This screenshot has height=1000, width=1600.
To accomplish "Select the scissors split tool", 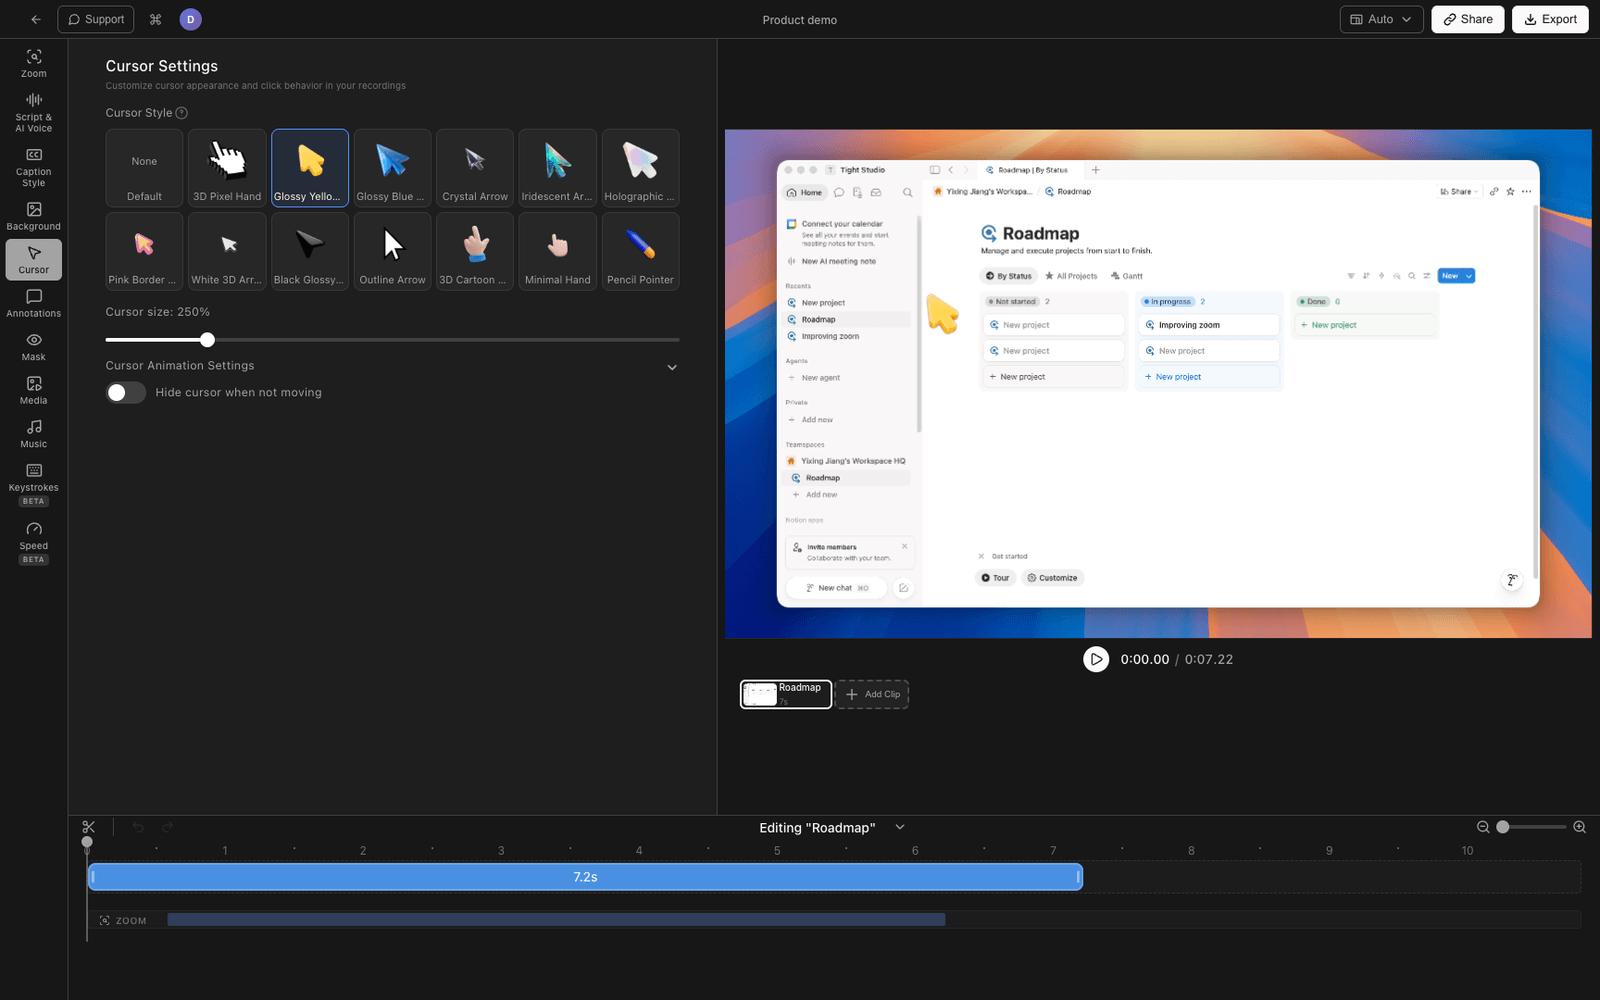I will tap(89, 827).
